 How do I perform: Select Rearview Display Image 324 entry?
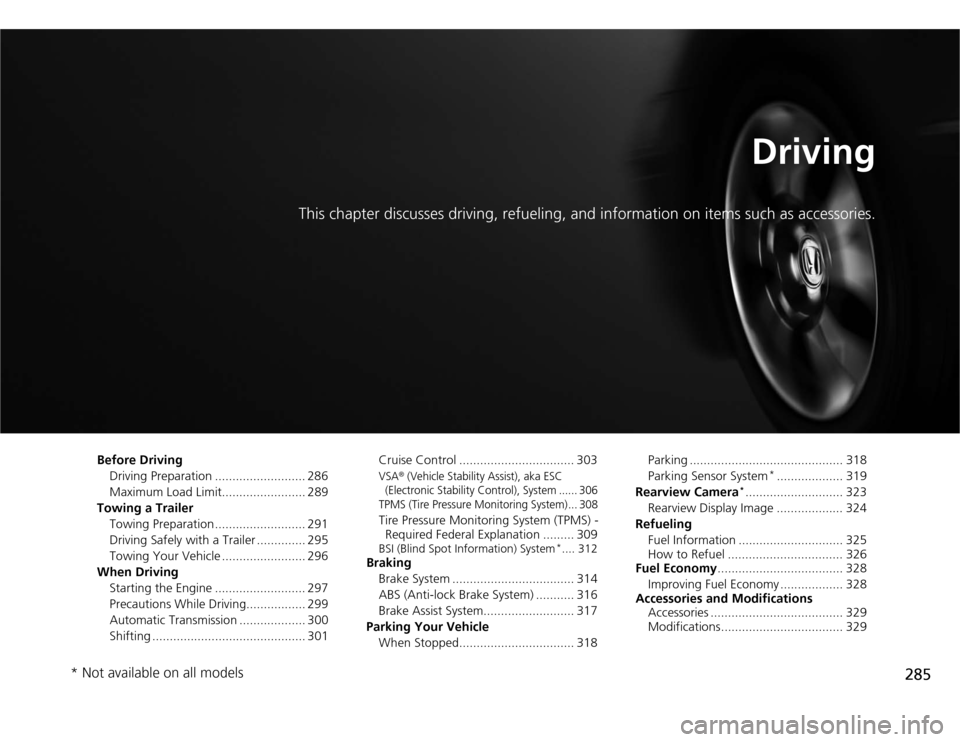(757, 508)
